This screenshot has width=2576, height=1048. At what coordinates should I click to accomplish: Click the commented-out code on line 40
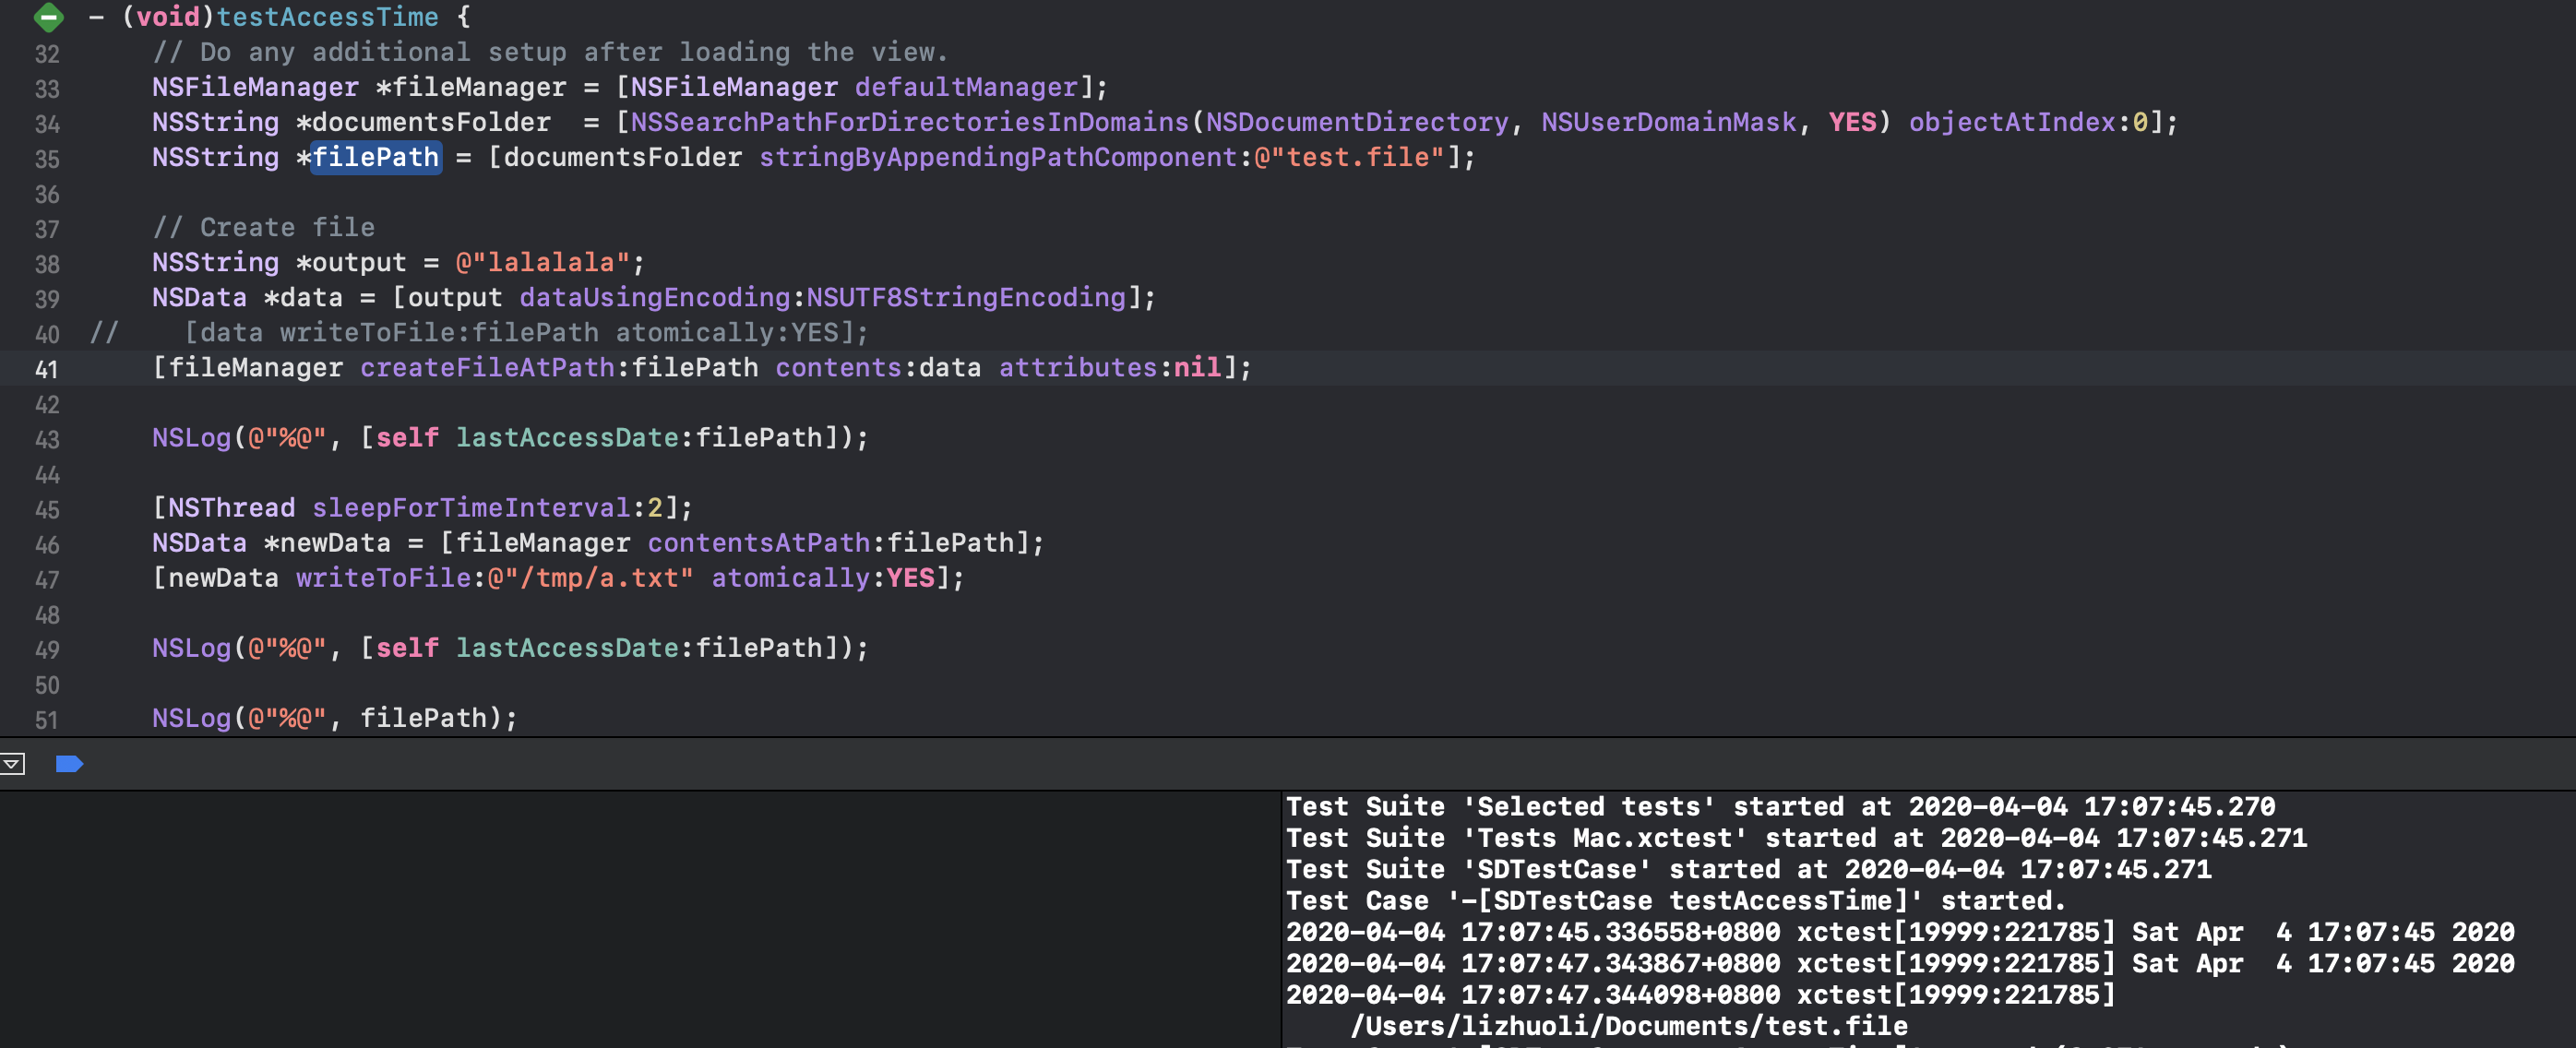(526, 333)
